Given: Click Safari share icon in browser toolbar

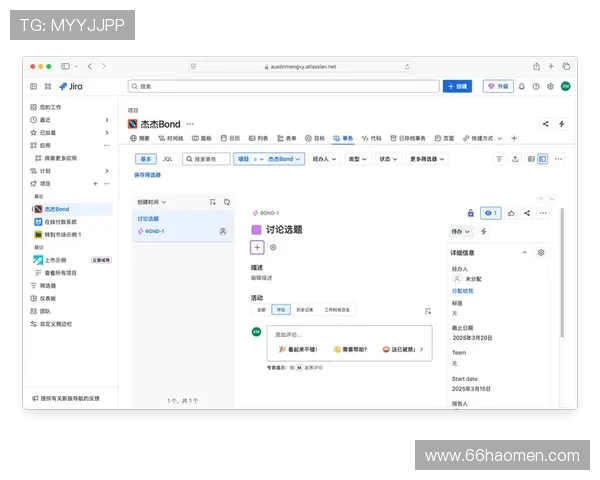Looking at the screenshot, I should 536,66.
